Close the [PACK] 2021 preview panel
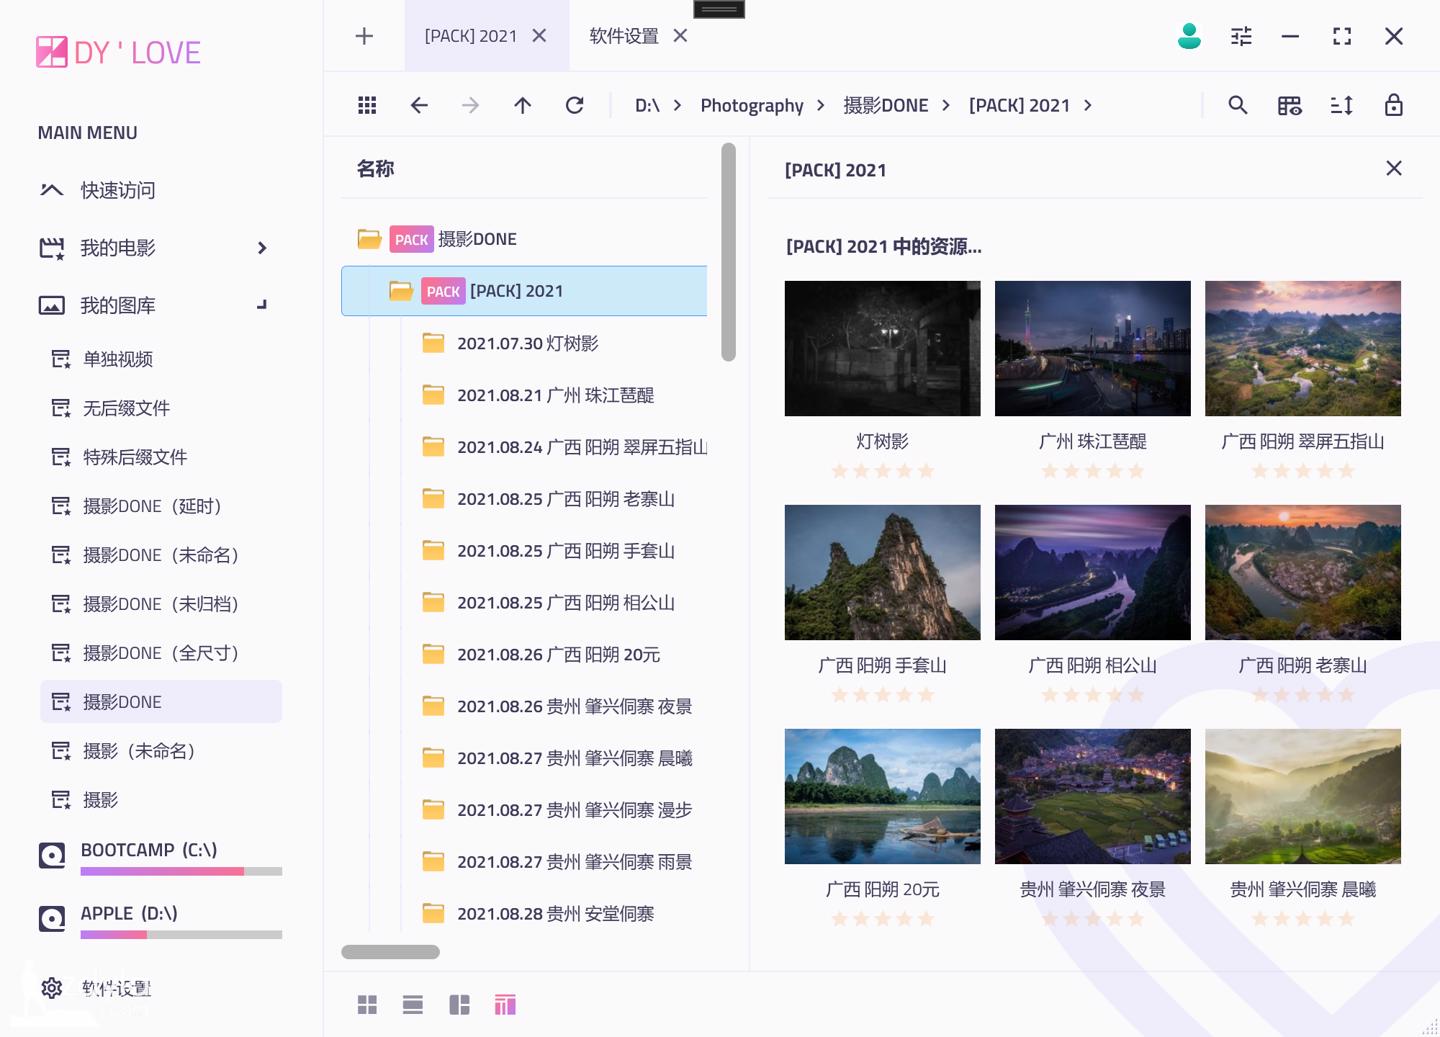Image resolution: width=1440 pixels, height=1037 pixels. (x=1394, y=168)
